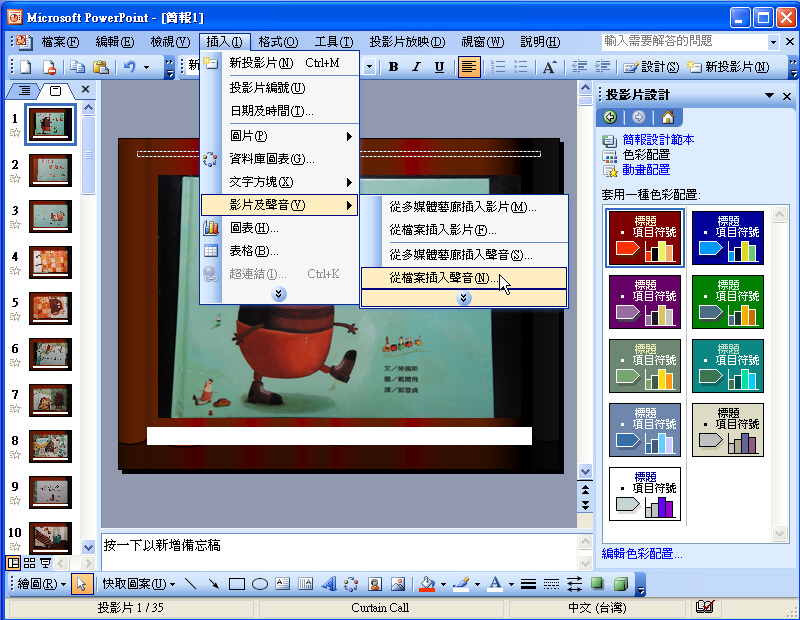Expand the Movies and Sounds submenu chevron
The height and width of the screenshot is (620, 800).
[463, 298]
